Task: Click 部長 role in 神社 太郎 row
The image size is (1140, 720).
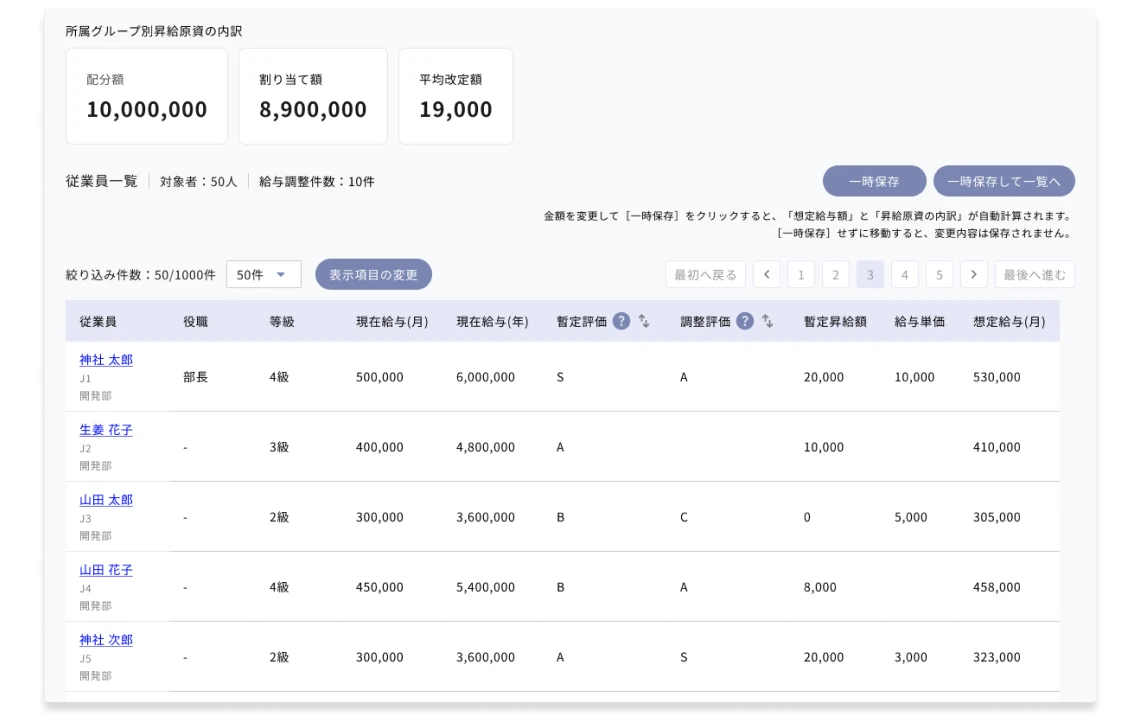Action: pos(195,377)
